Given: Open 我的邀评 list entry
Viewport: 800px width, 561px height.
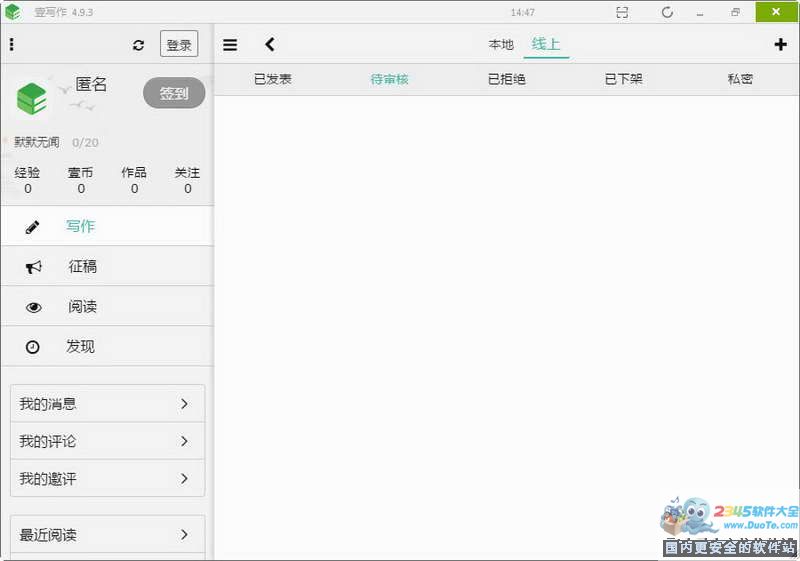Looking at the screenshot, I should pyautogui.click(x=108, y=478).
